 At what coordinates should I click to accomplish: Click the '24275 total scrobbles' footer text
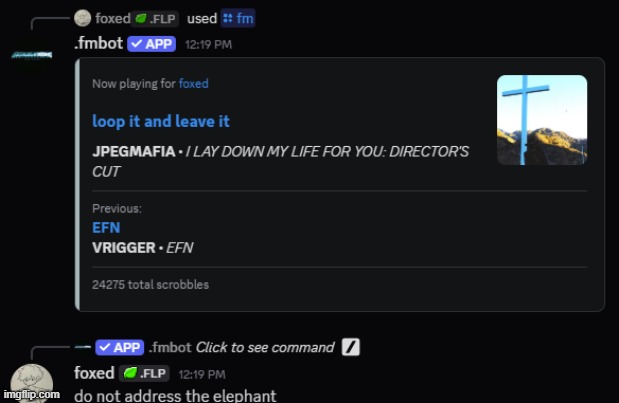click(x=150, y=285)
